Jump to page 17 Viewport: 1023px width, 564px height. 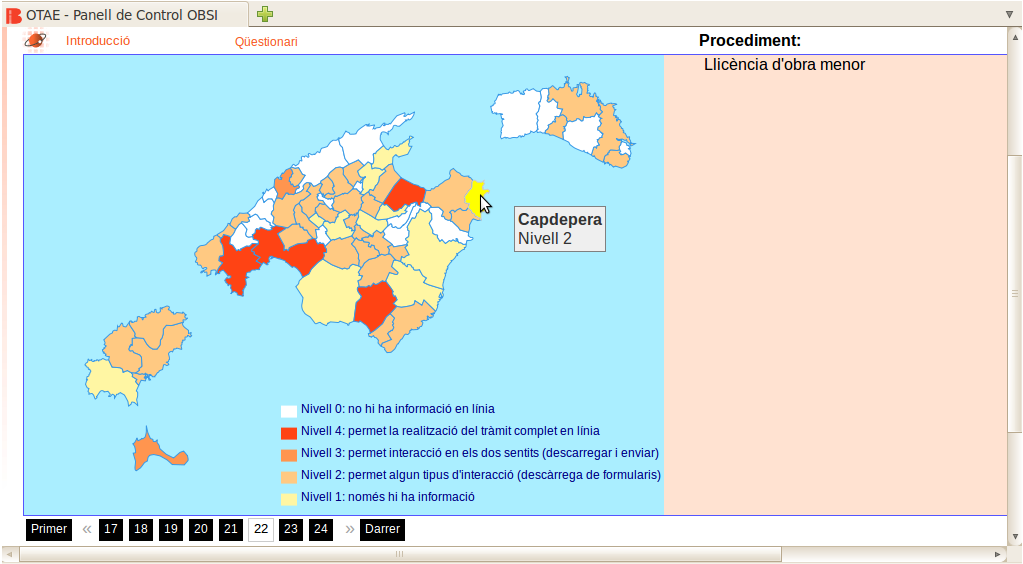pos(111,529)
